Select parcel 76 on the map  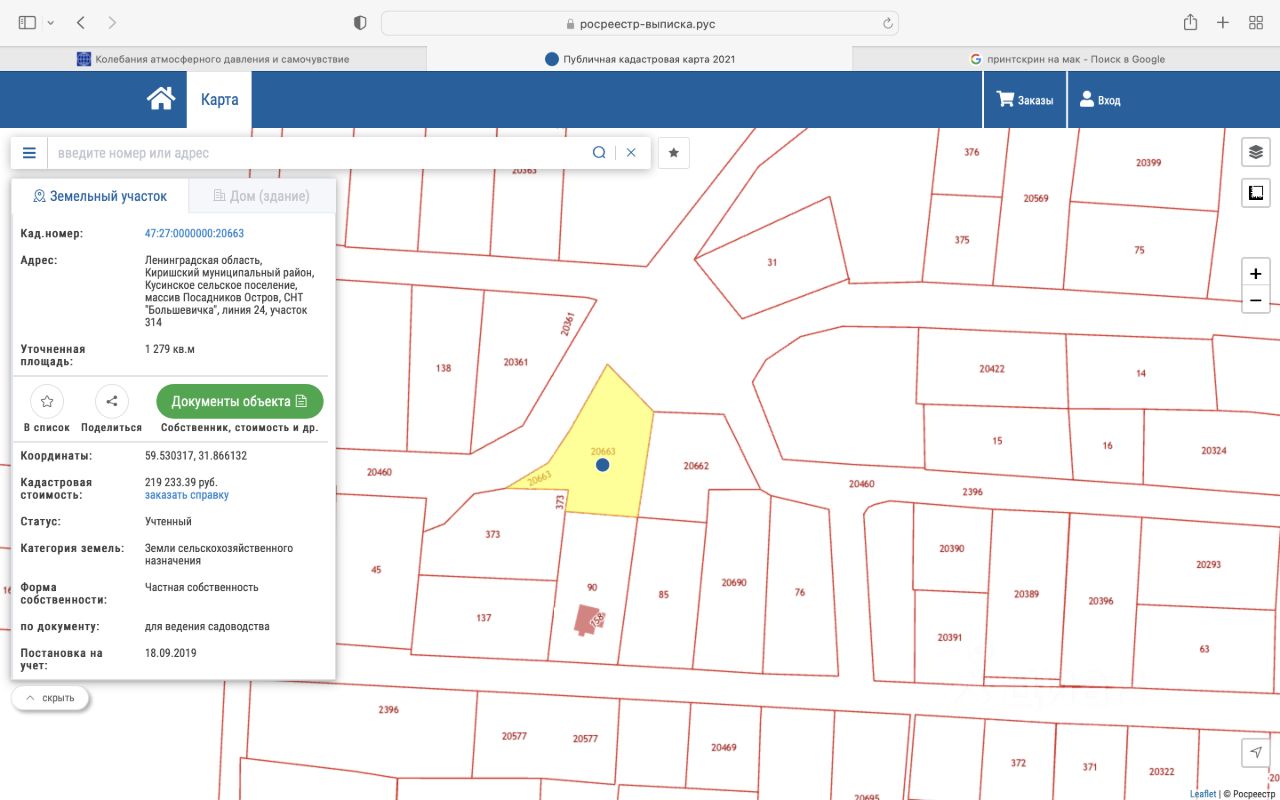coord(800,592)
